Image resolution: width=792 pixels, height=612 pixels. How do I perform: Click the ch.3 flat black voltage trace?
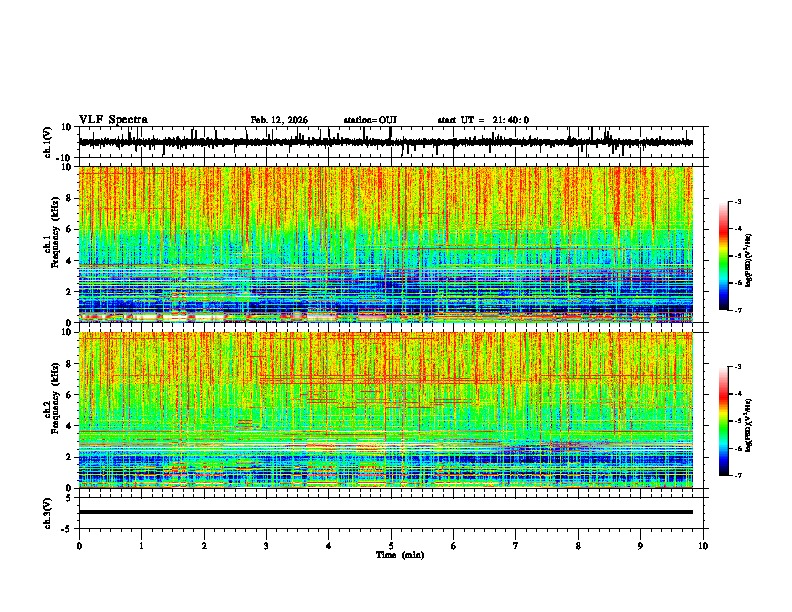(x=385, y=512)
